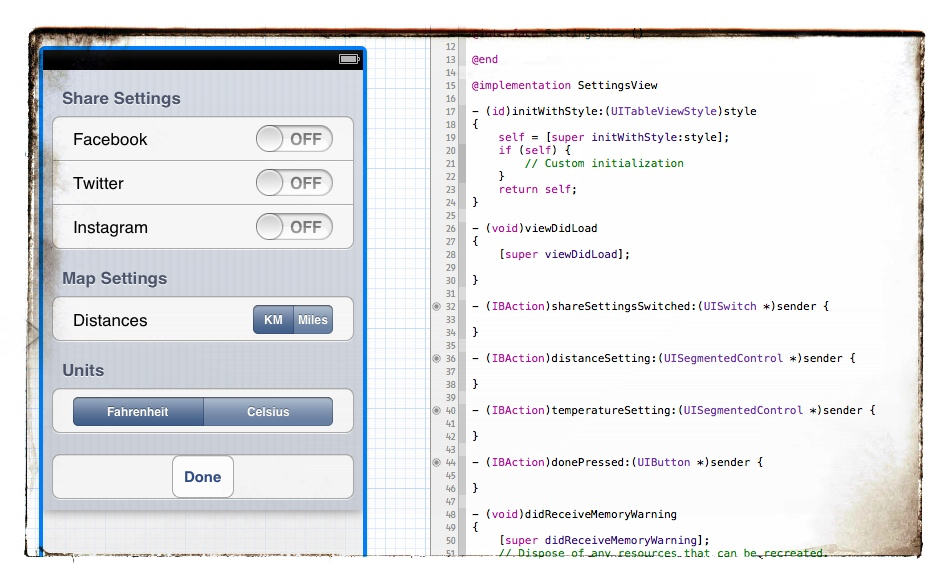This screenshot has width=951, height=582.
Task: Click the Units segmented control
Action: click(x=203, y=411)
